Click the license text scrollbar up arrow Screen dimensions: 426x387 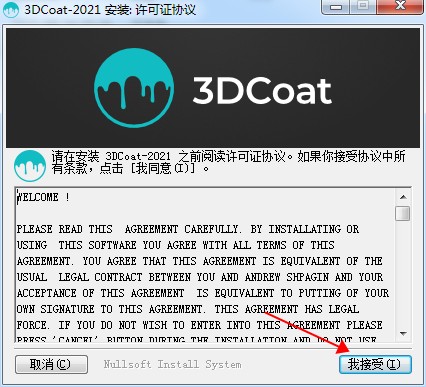point(403,197)
